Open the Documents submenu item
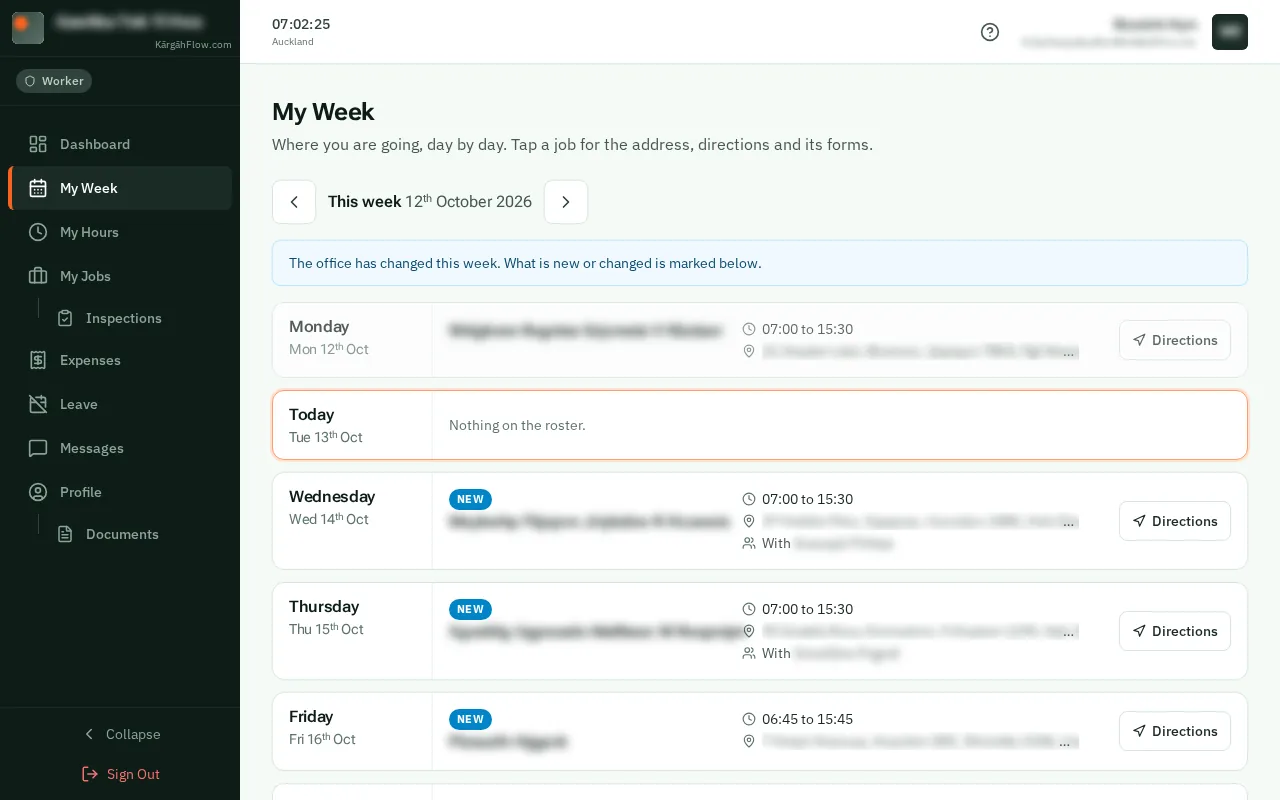 108,534
